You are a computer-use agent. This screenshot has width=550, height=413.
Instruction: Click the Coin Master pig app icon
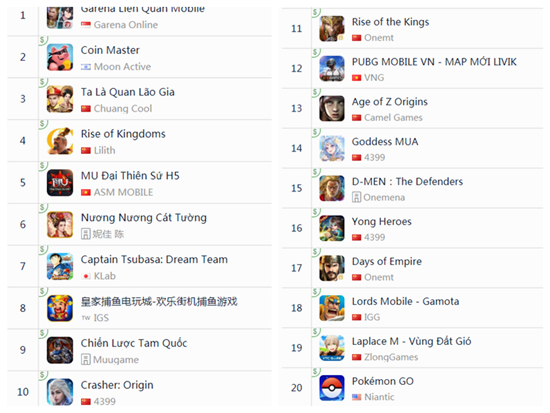(60, 57)
